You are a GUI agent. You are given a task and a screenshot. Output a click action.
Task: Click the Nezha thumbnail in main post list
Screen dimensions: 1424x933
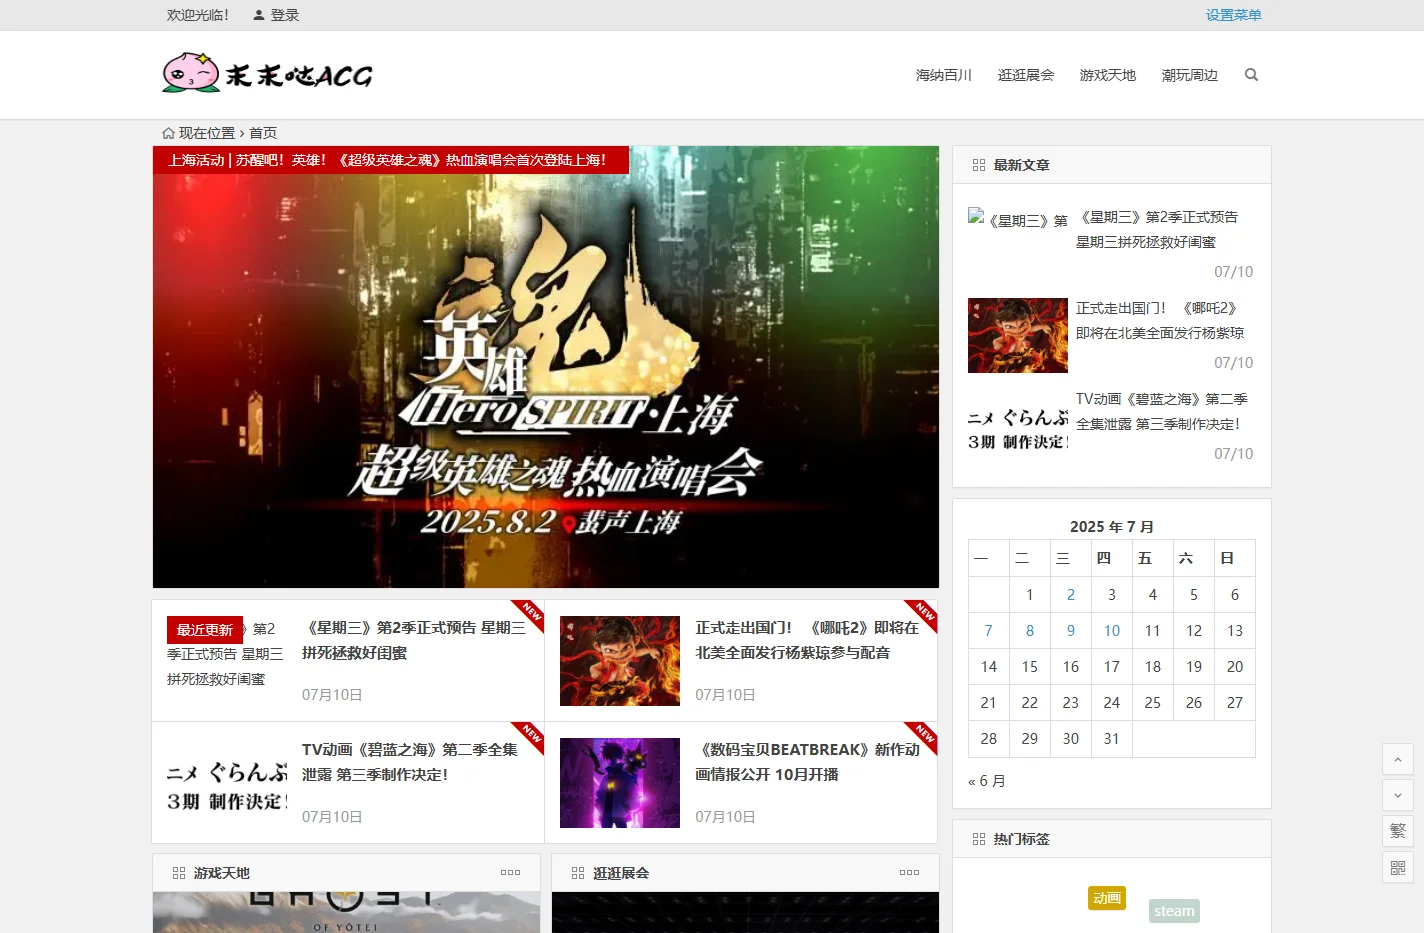620,661
